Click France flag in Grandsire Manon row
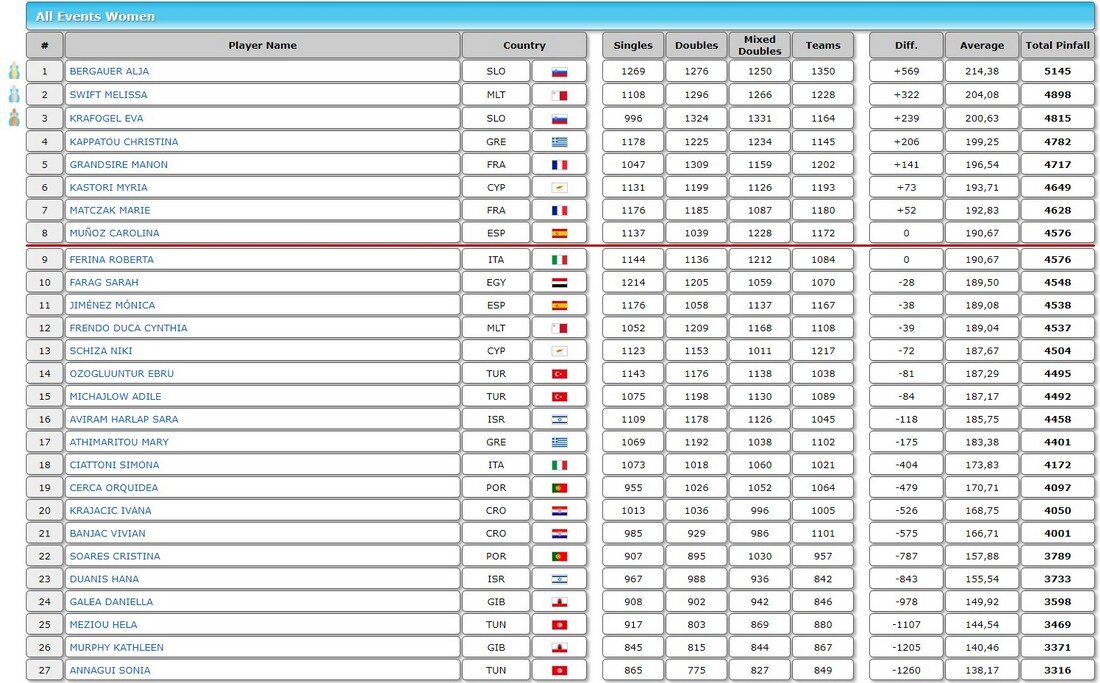The width and height of the screenshot is (1100, 683). (559, 165)
